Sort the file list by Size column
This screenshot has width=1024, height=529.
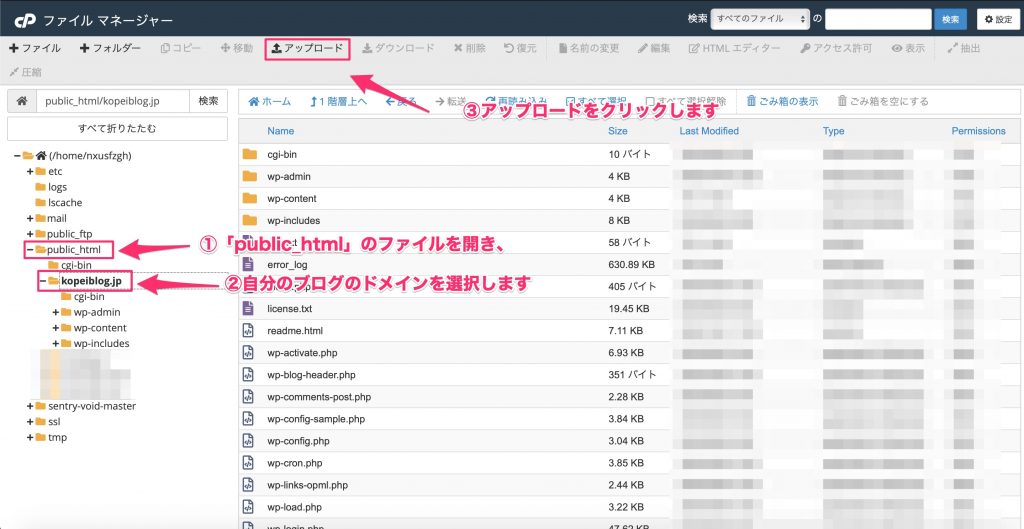[618, 131]
